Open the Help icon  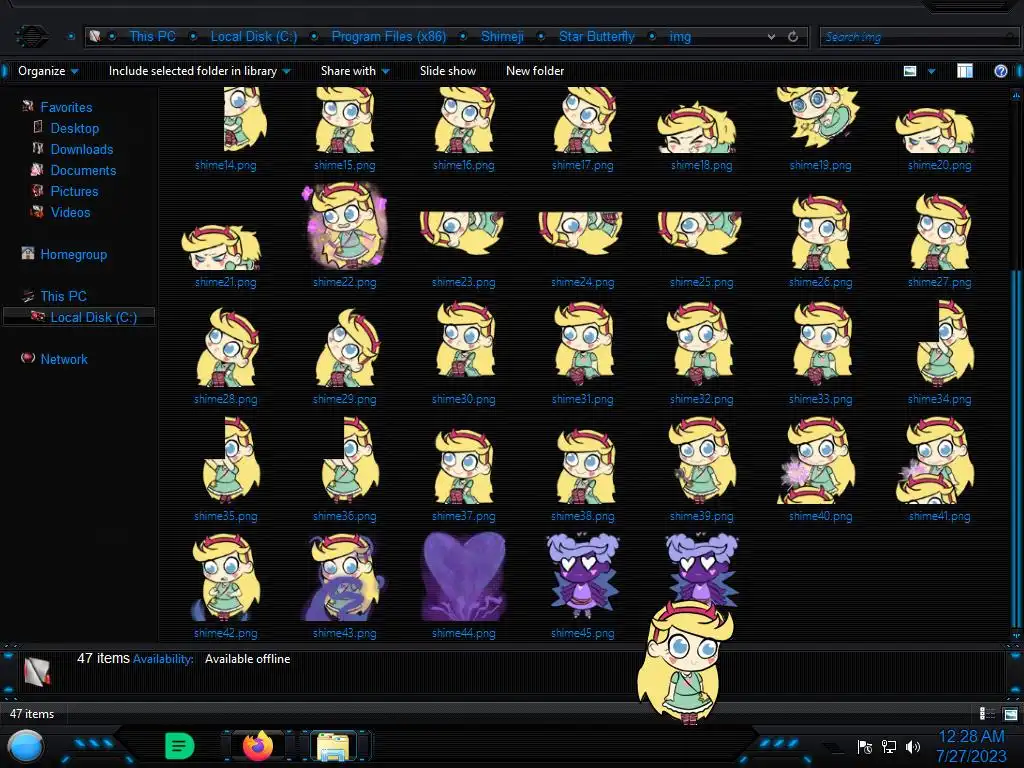click(1000, 71)
